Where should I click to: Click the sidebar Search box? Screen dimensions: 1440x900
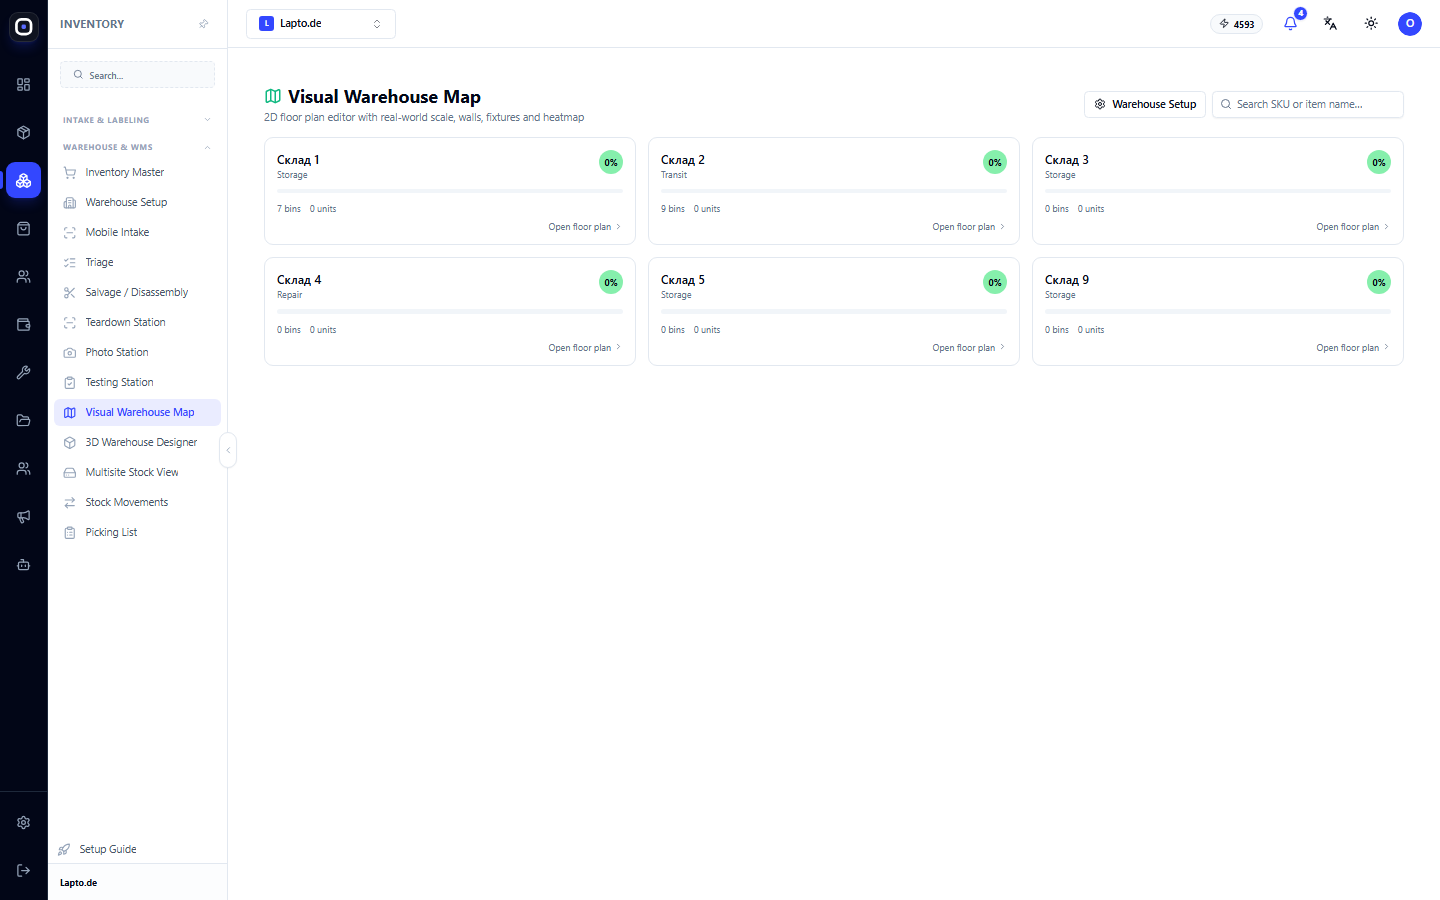137,75
